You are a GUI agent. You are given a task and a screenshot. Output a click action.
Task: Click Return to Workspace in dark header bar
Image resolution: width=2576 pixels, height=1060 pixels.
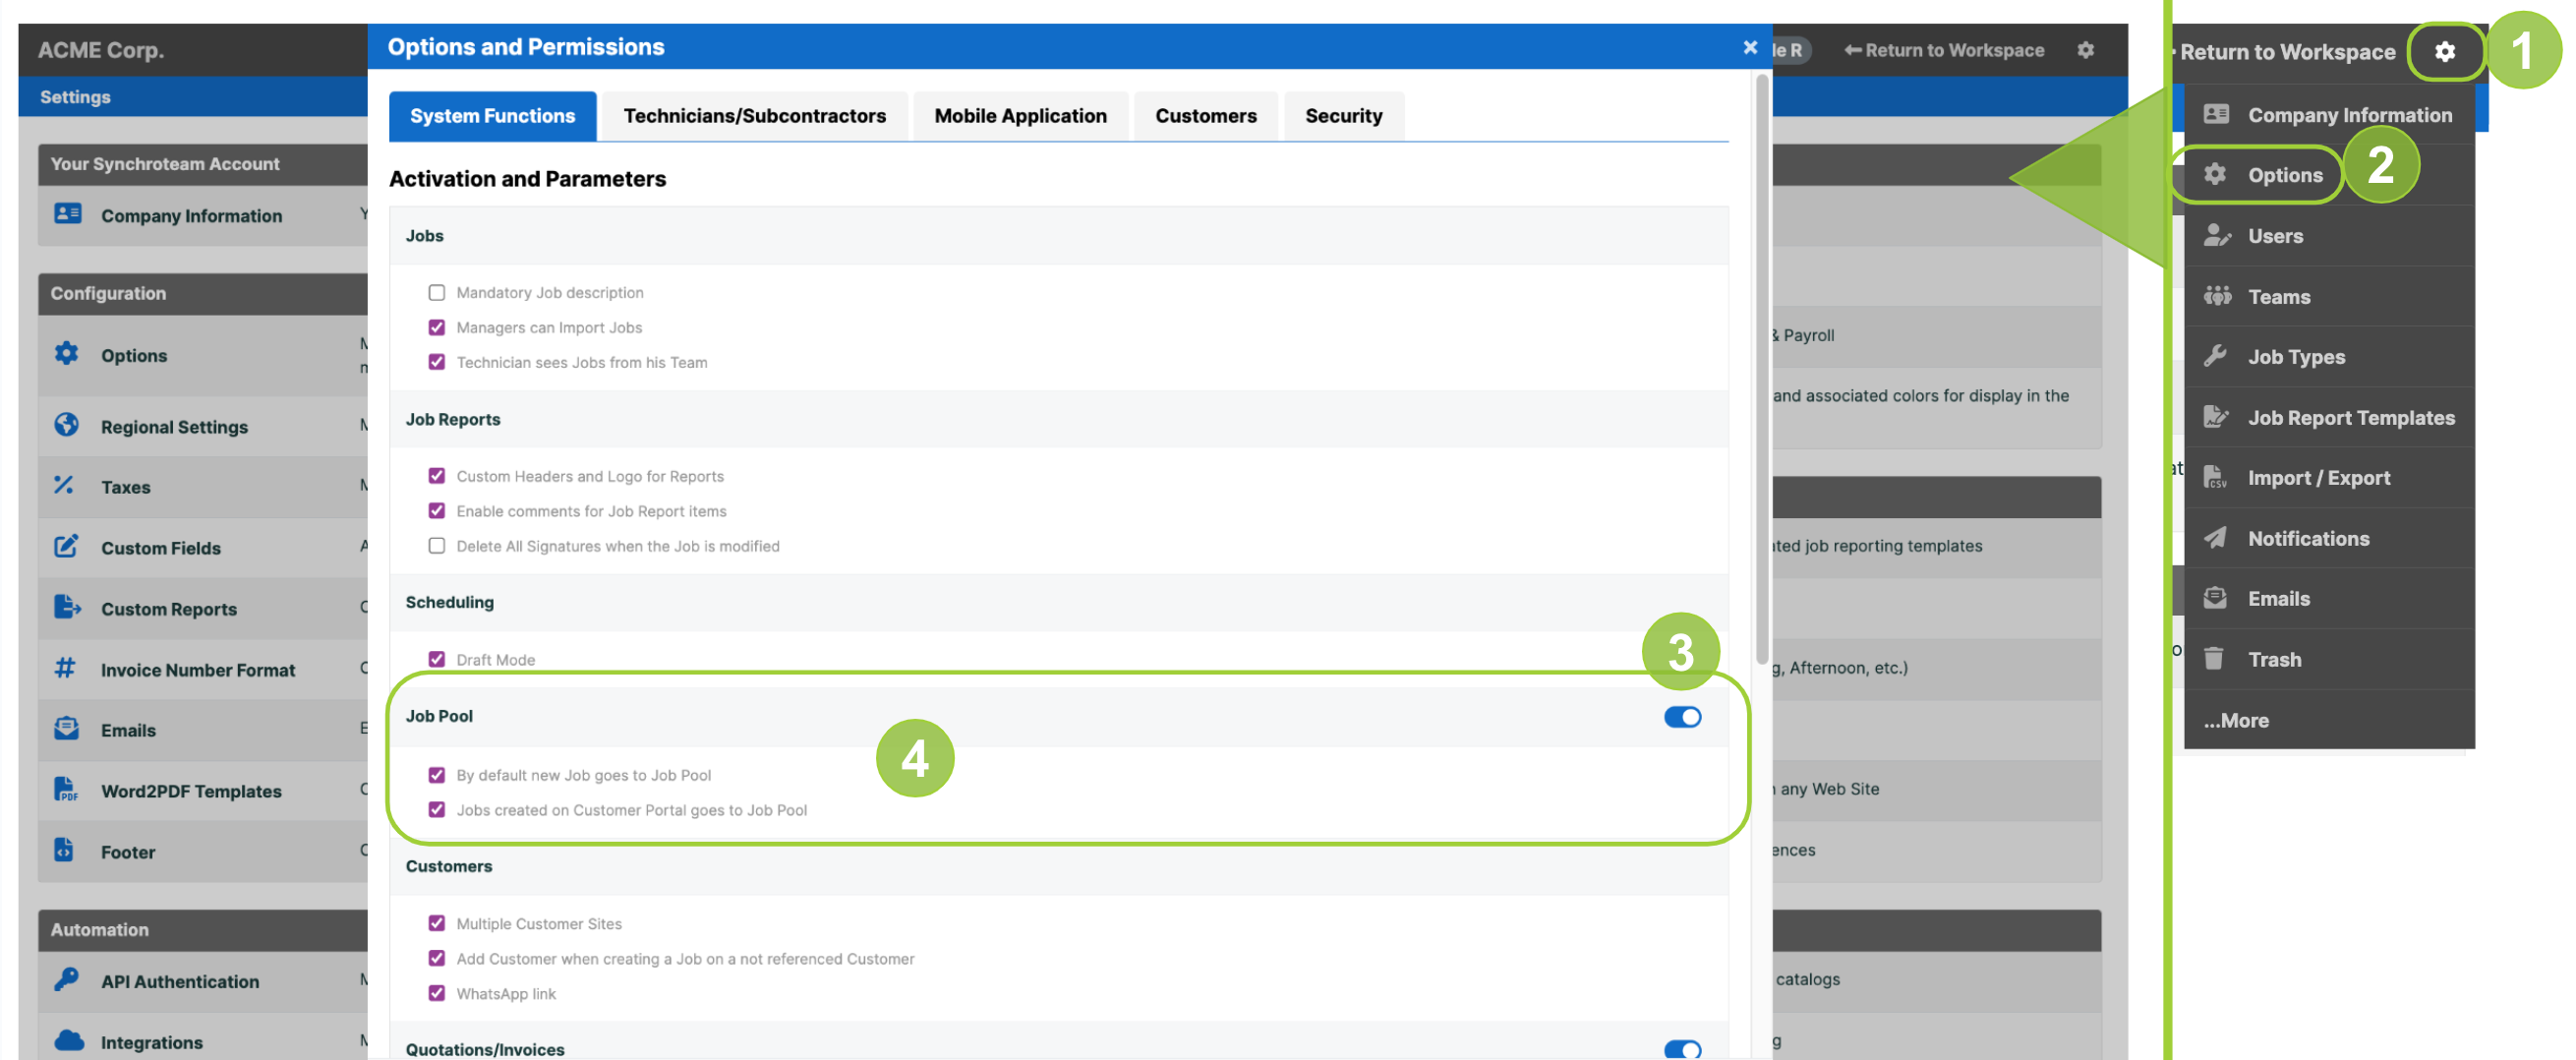[x=1943, y=50]
